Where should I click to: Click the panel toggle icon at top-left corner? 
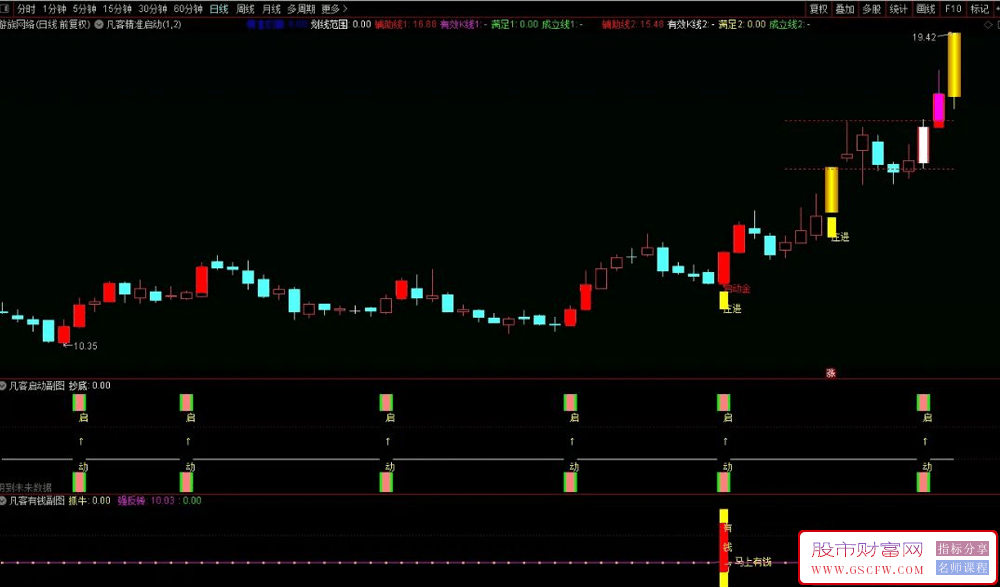pos(5,9)
